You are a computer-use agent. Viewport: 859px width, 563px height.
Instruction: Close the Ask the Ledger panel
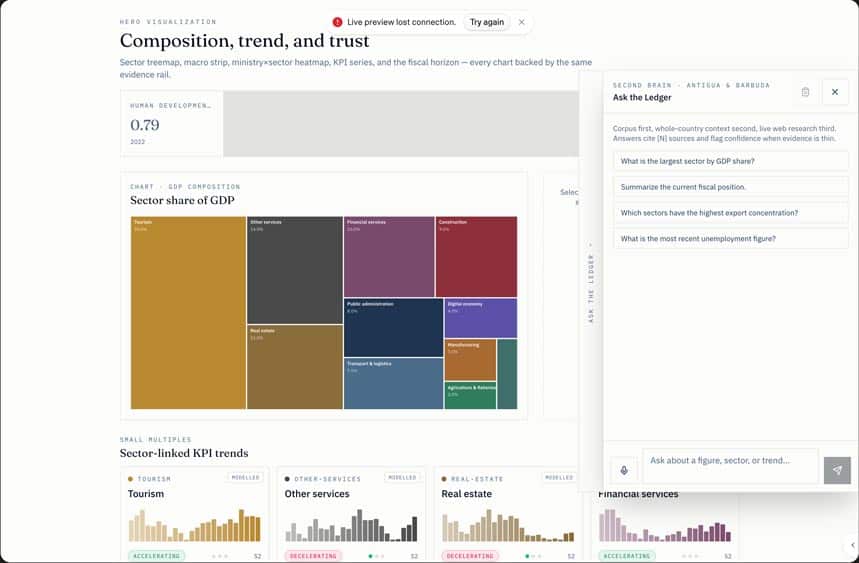point(835,92)
